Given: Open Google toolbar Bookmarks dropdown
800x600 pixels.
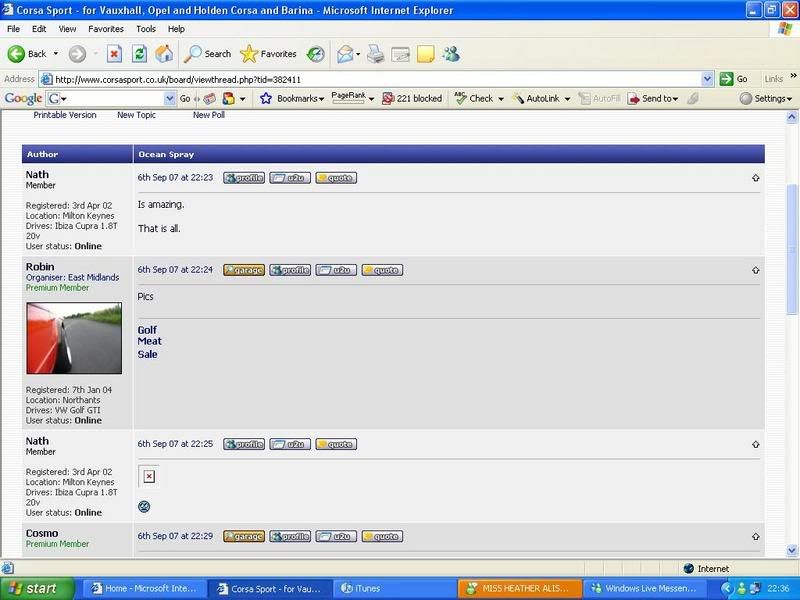Looking at the screenshot, I should (292, 98).
